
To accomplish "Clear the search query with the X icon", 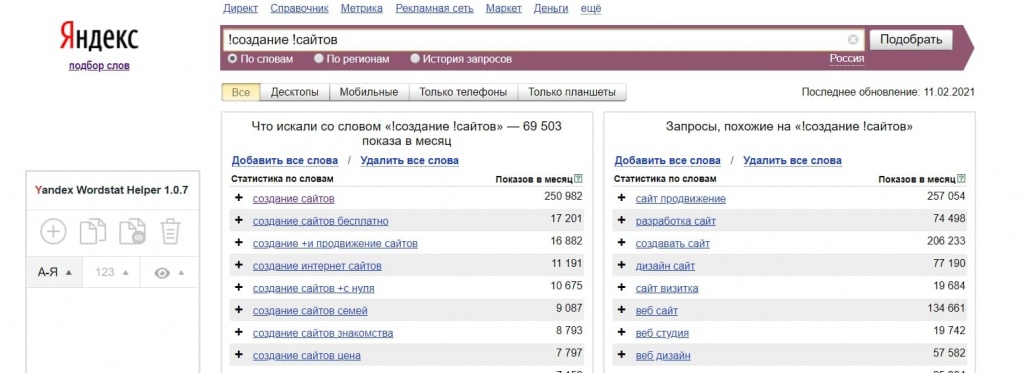I will pyautogui.click(x=853, y=40).
